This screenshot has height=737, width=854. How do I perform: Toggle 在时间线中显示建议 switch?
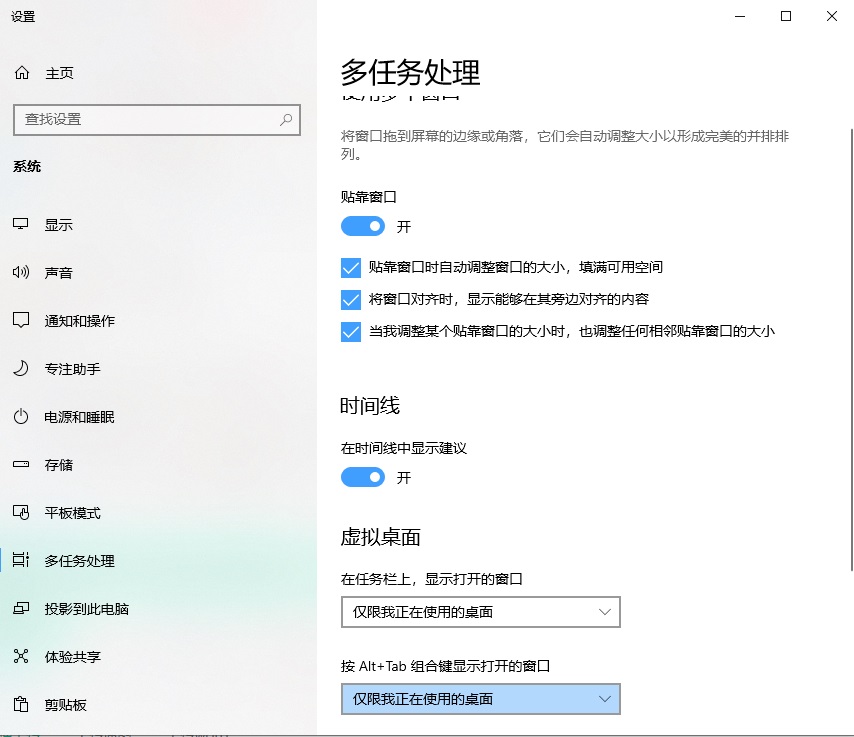pos(363,477)
